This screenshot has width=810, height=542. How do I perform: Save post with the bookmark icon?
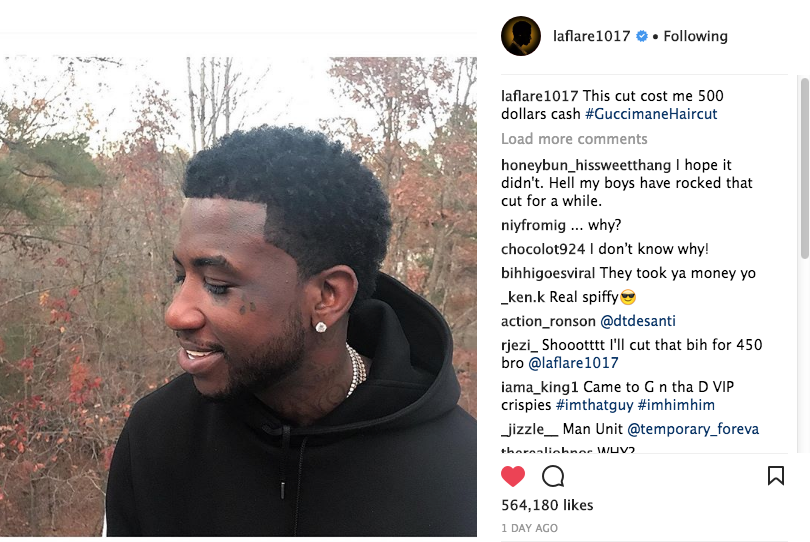coord(775,475)
